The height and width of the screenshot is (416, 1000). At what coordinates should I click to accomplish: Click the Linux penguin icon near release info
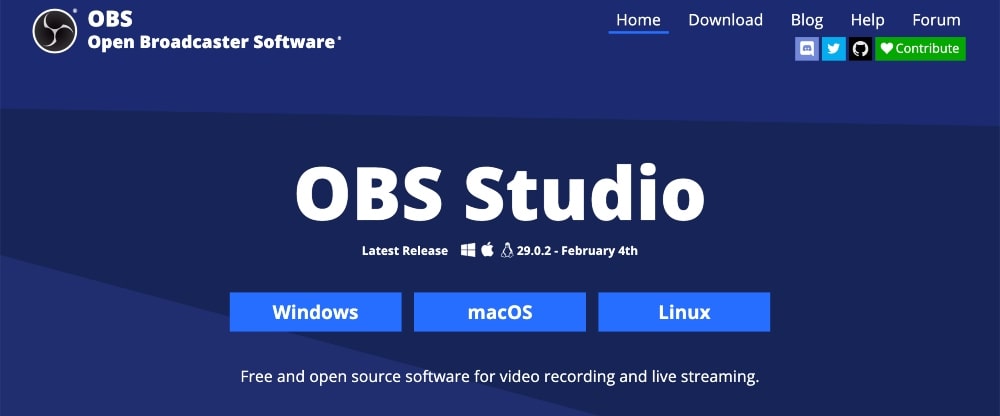click(x=507, y=249)
